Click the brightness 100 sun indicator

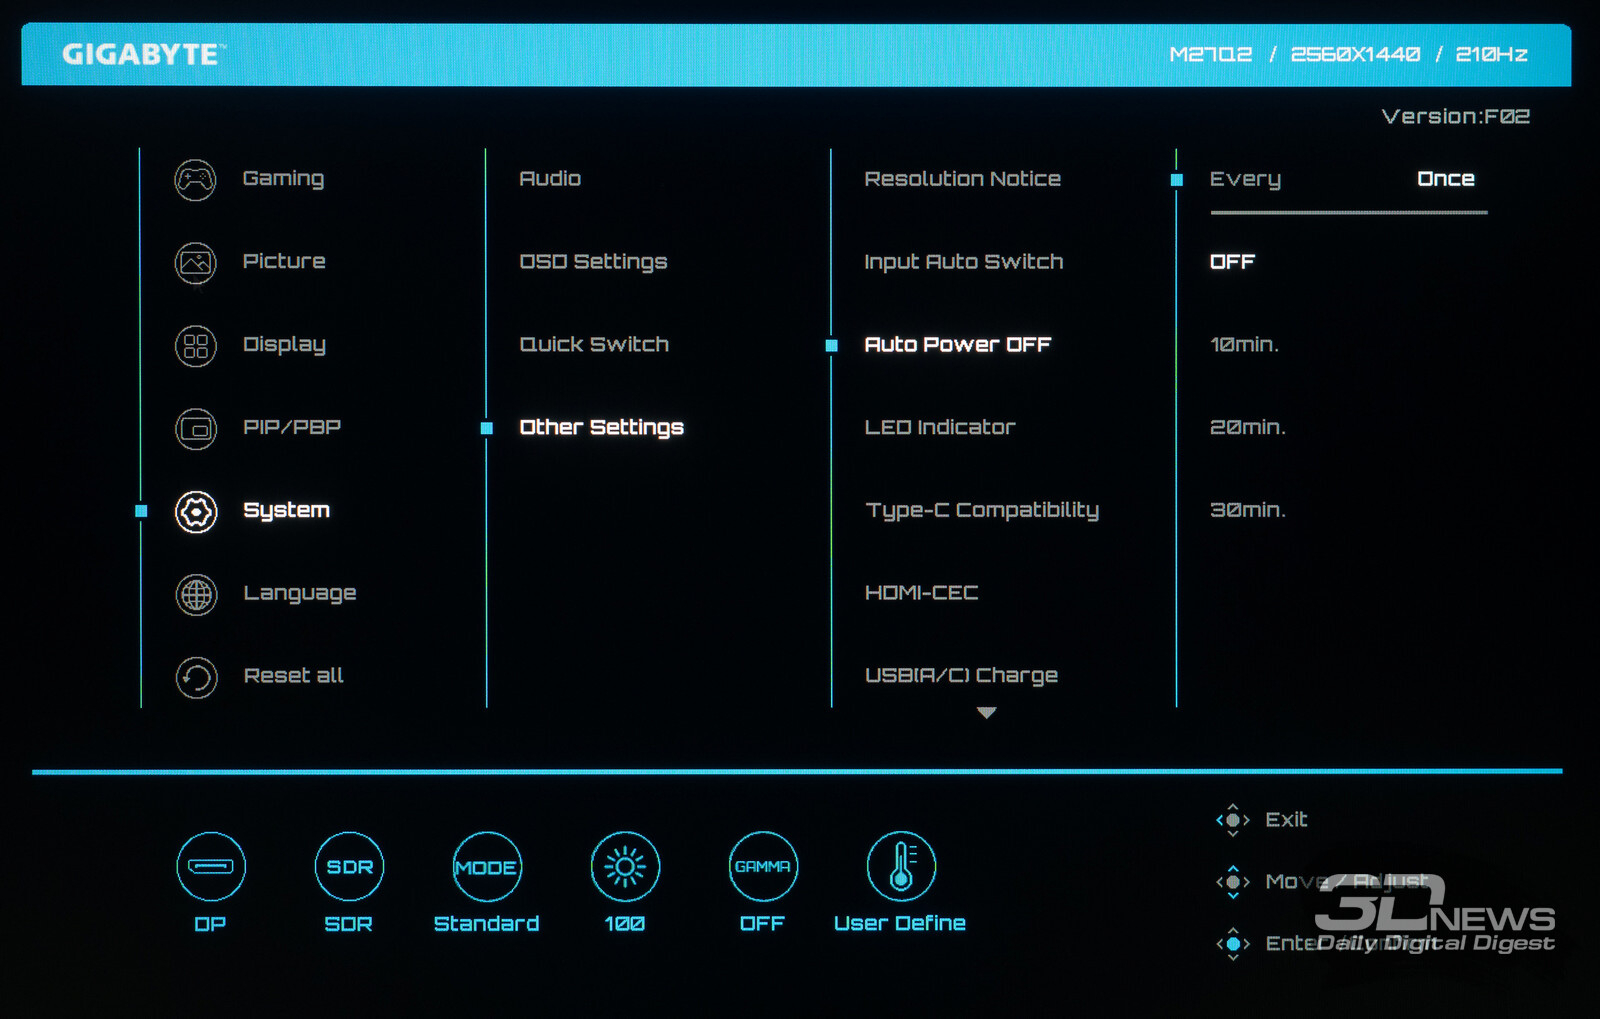(624, 866)
